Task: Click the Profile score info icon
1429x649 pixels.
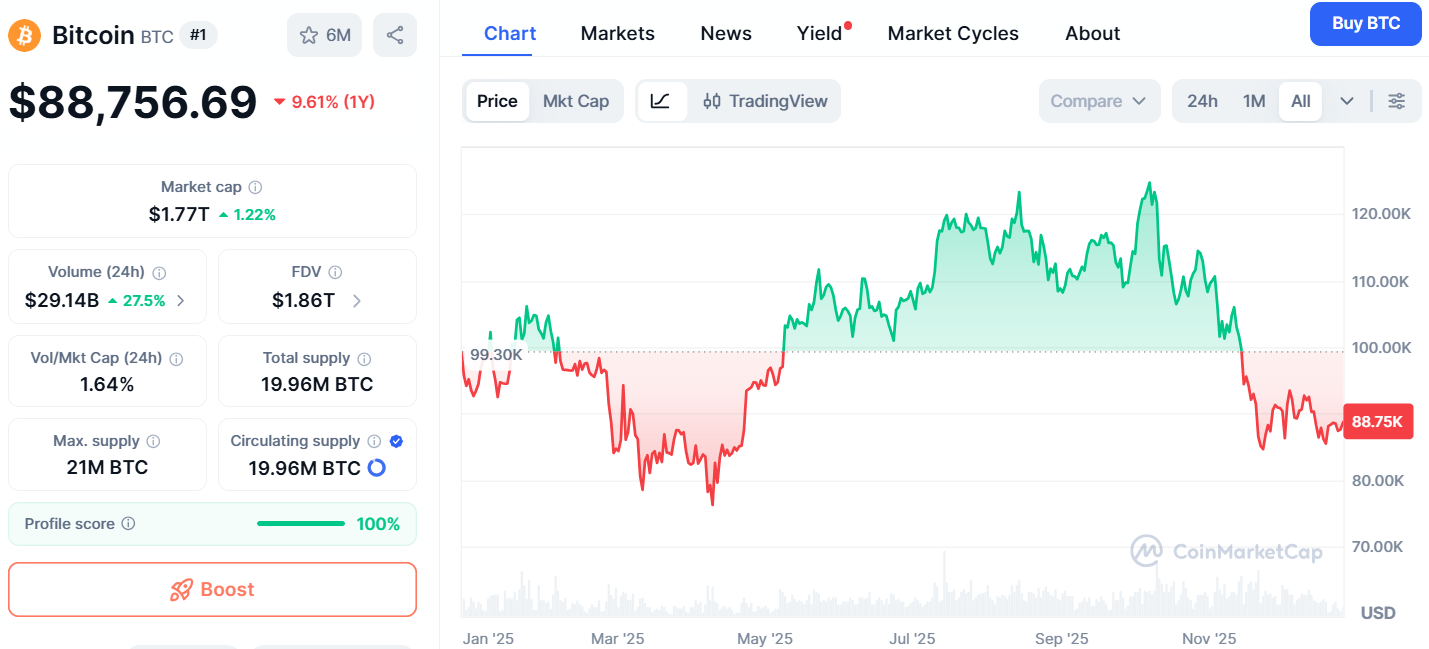Action: [x=129, y=524]
